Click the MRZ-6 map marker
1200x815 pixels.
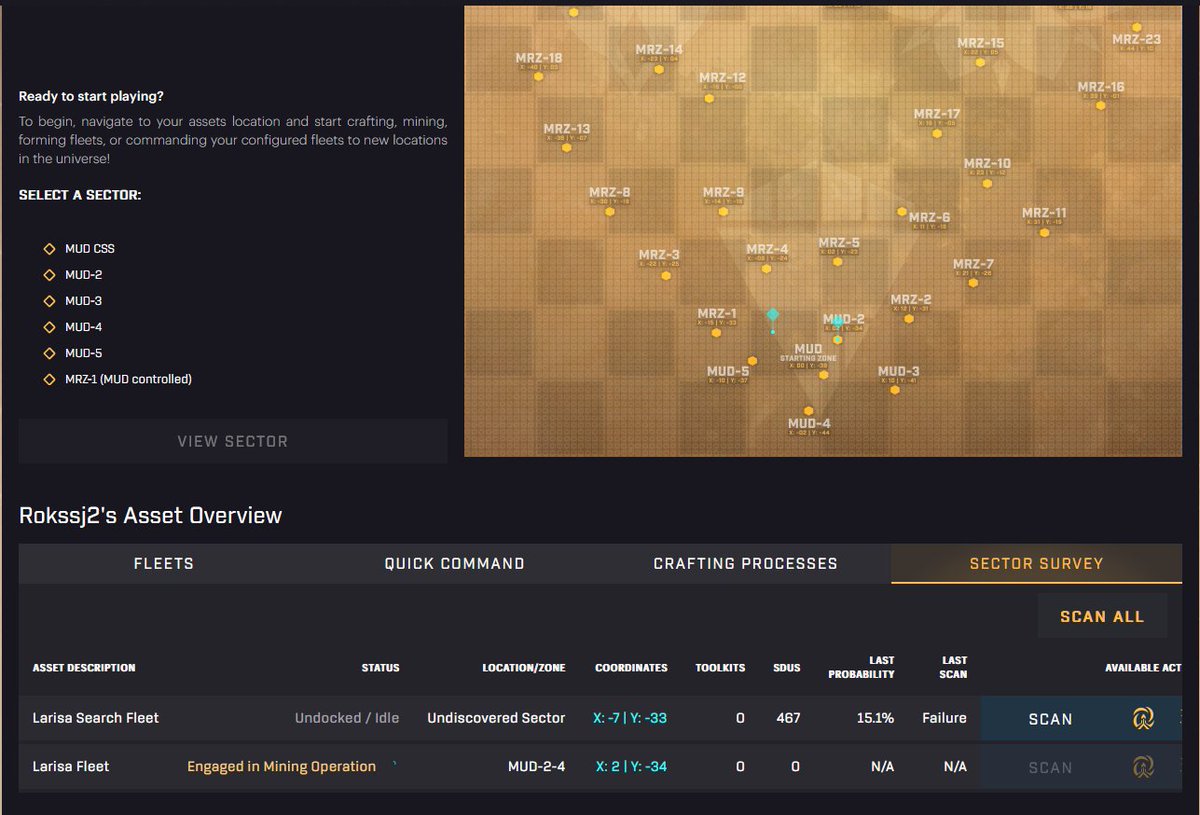pos(901,212)
